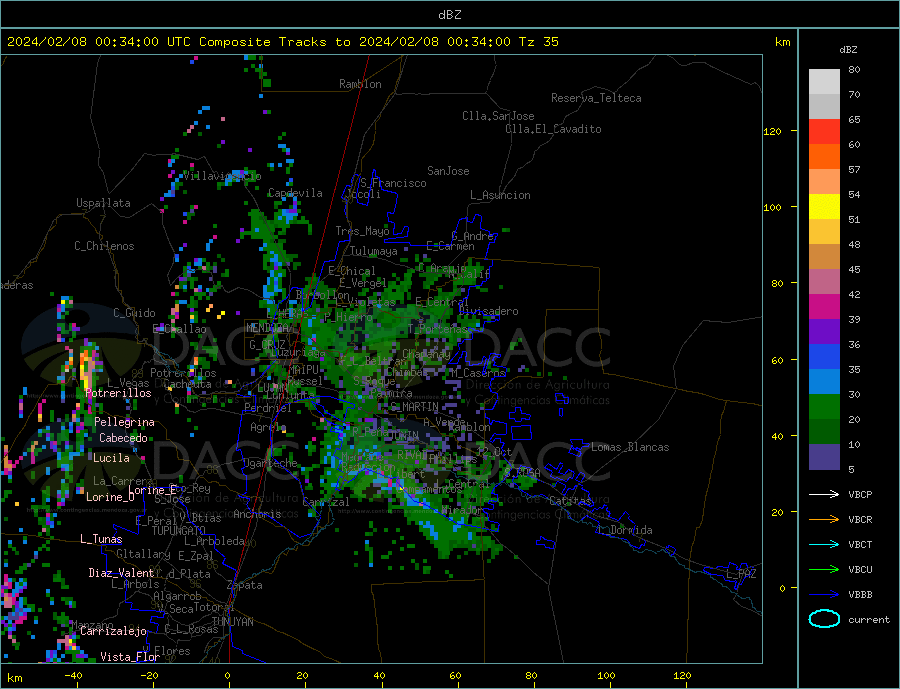Click the 'Zapata' map label
The height and width of the screenshot is (689, 900).
(244, 585)
